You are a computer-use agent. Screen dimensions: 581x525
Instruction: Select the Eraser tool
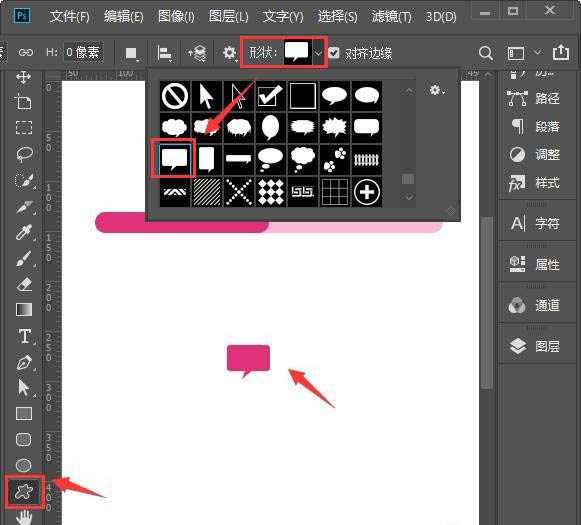pyautogui.click(x=24, y=285)
